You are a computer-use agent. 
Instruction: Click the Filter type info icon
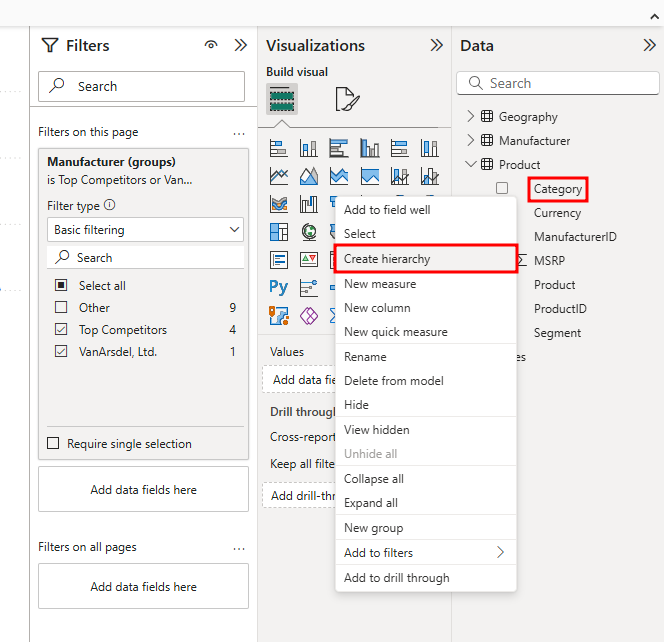click(x=109, y=205)
